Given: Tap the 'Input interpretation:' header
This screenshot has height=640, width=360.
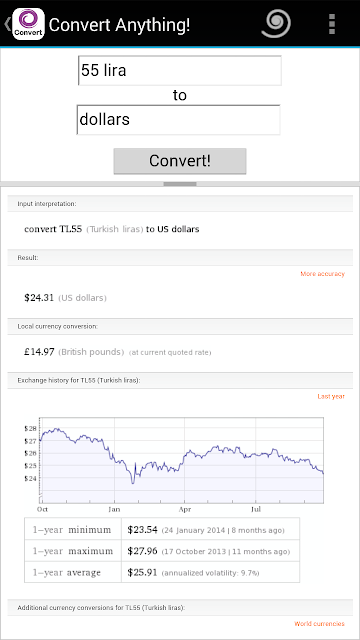Looking at the screenshot, I should point(180,203).
